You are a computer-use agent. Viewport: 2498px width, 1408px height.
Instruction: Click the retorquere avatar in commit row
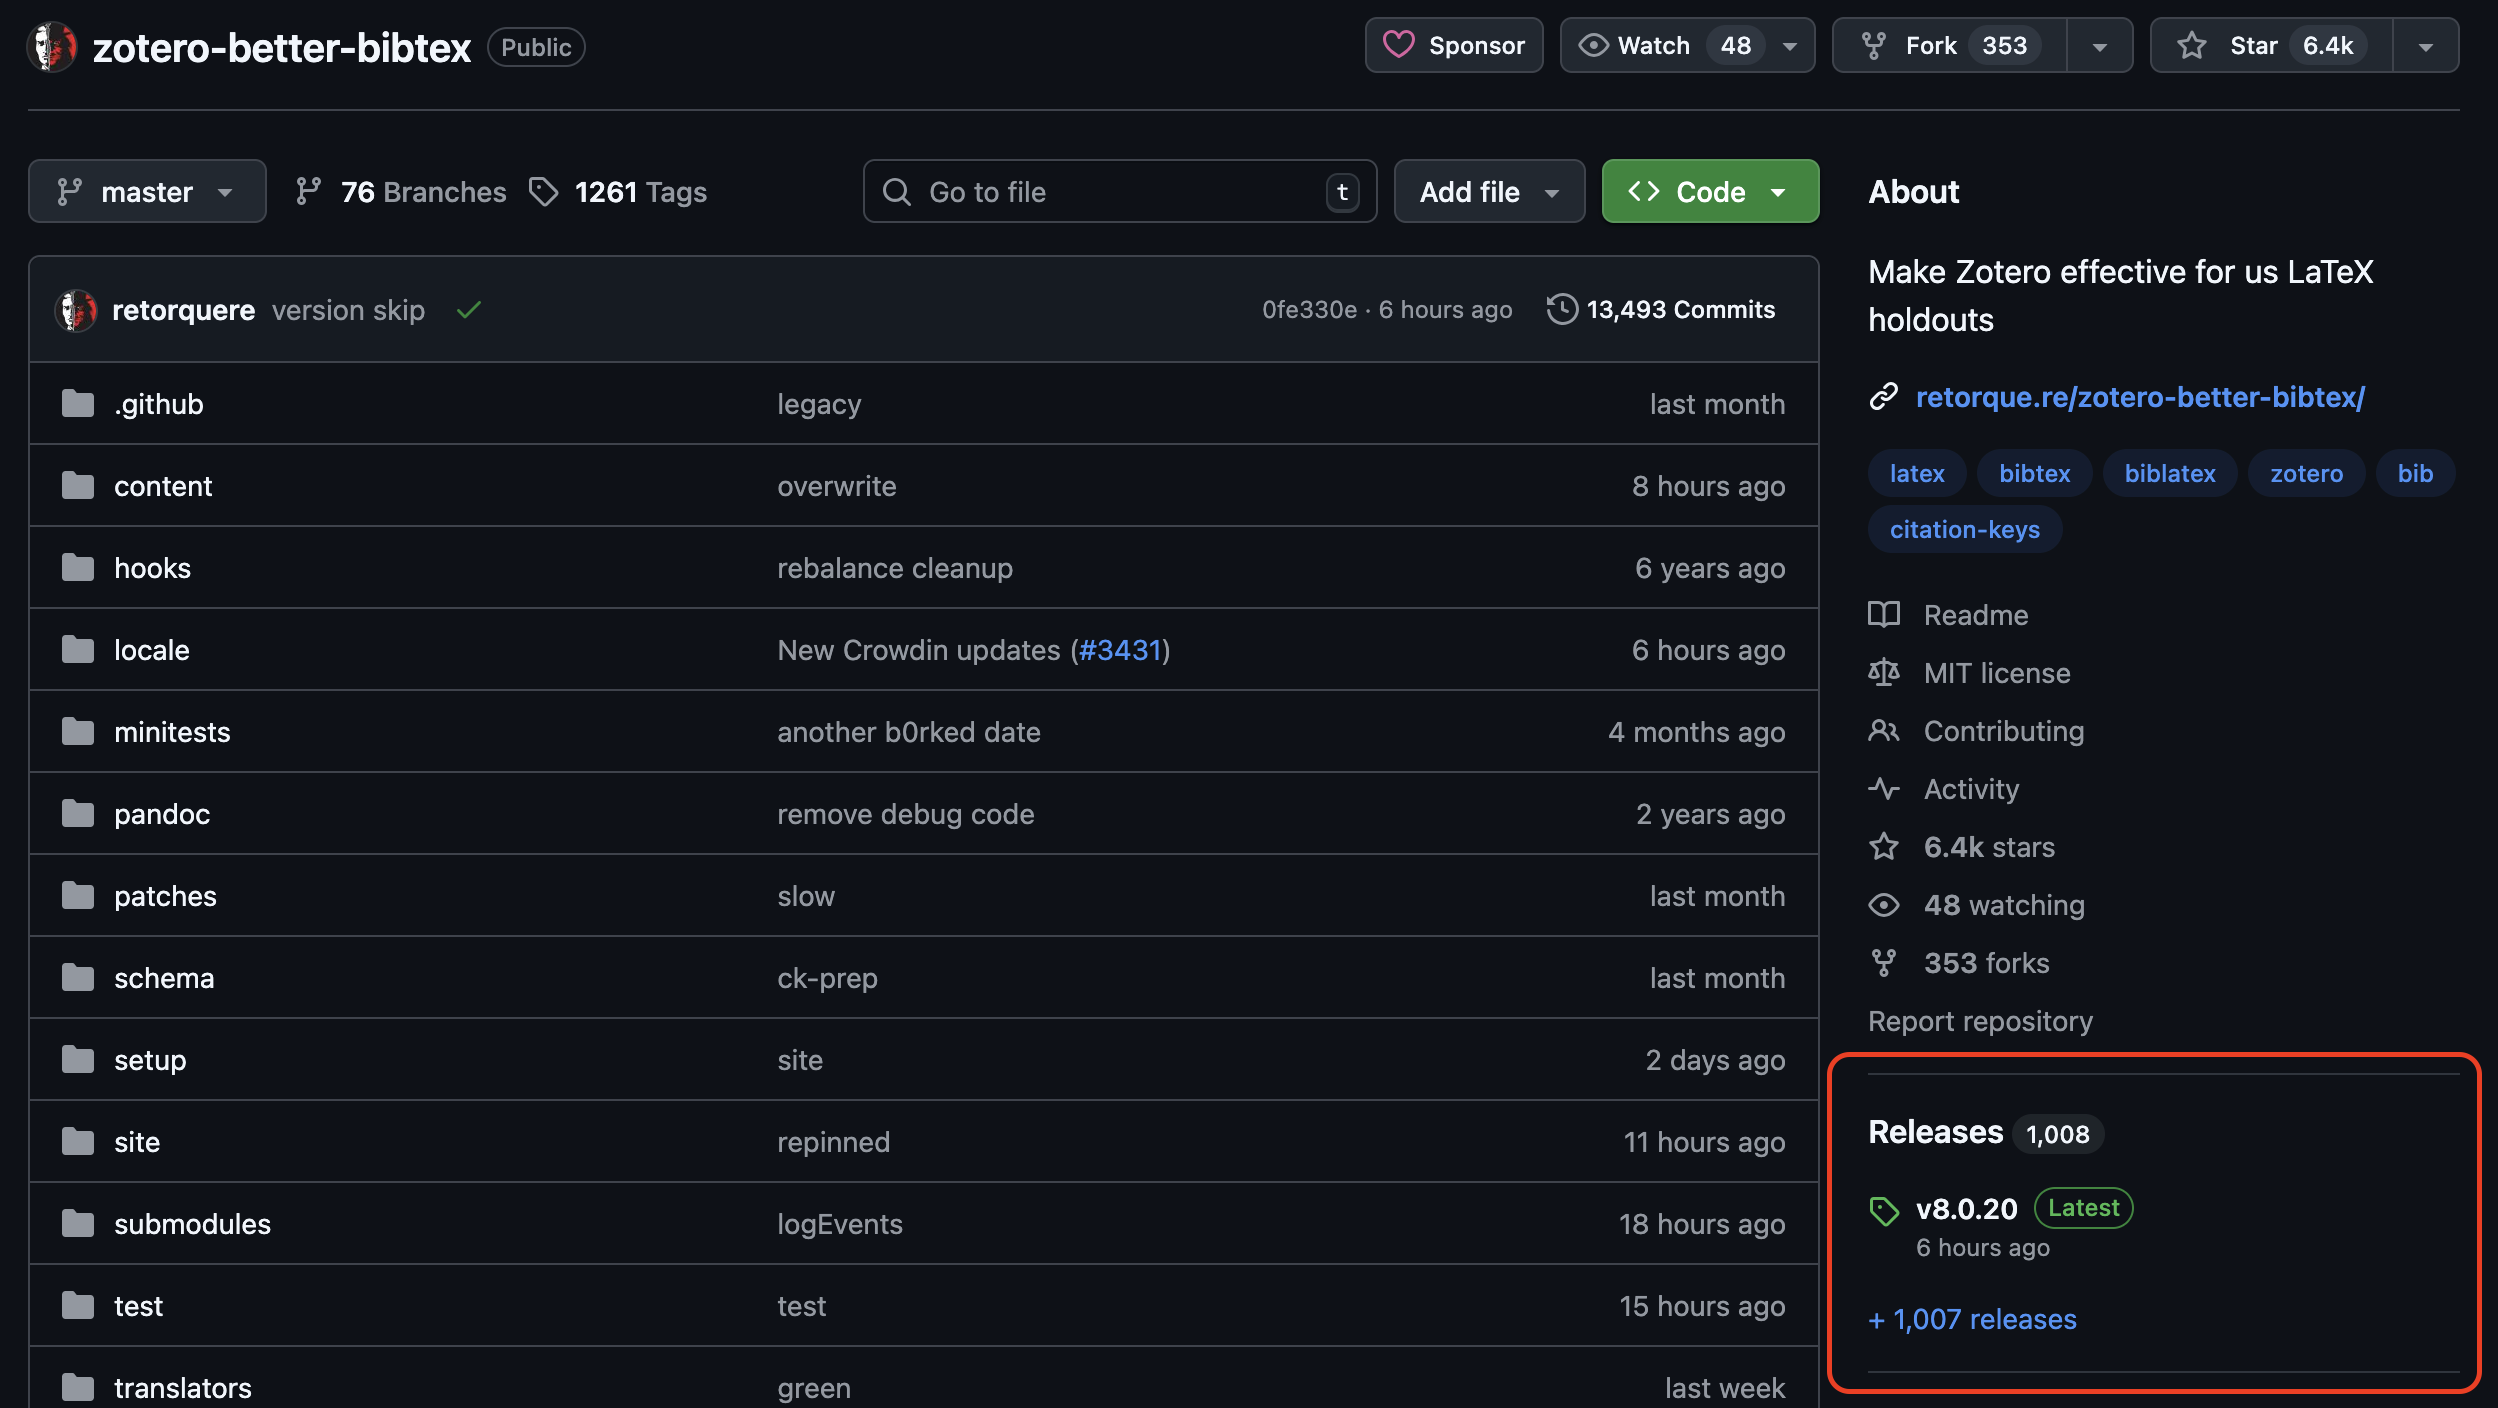click(75, 310)
